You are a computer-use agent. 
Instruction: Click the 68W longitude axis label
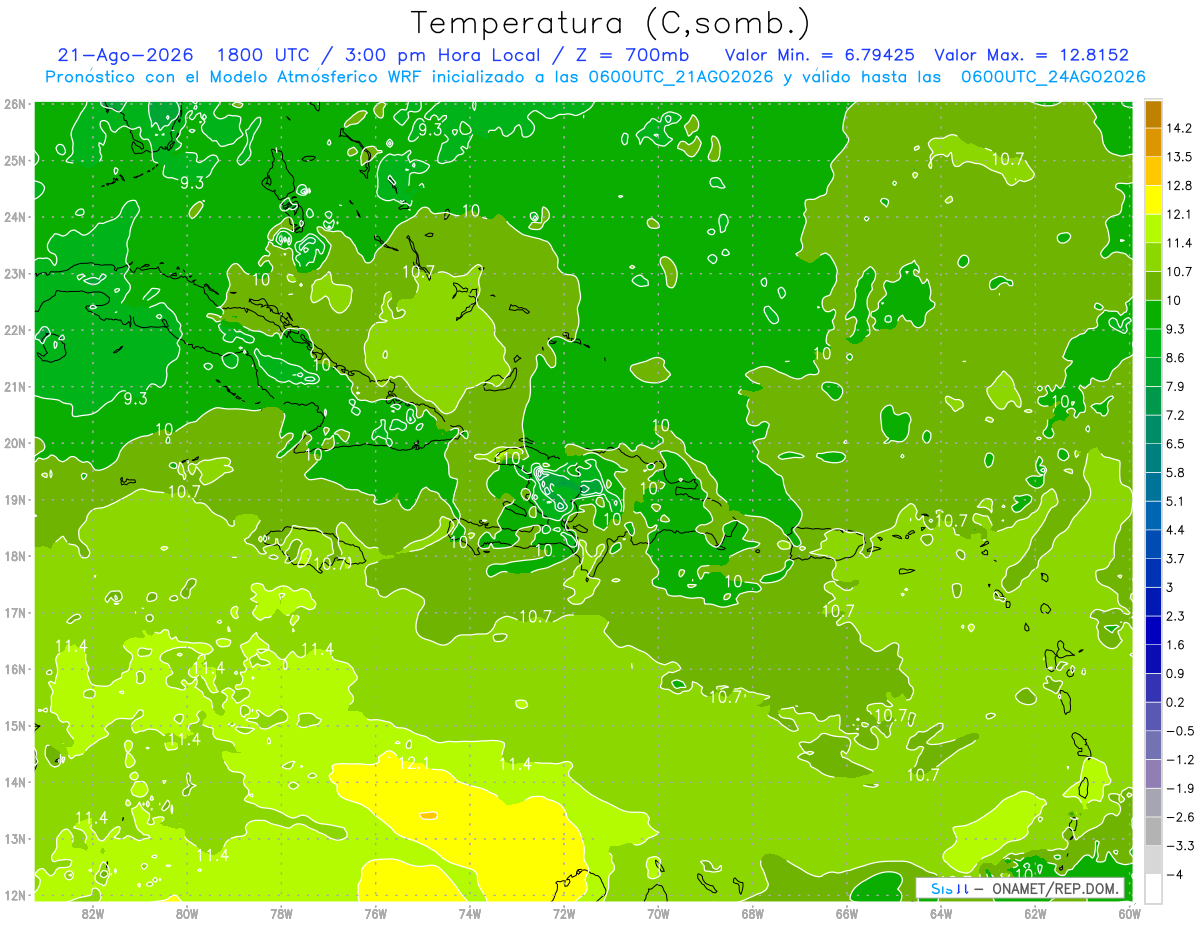[752, 913]
